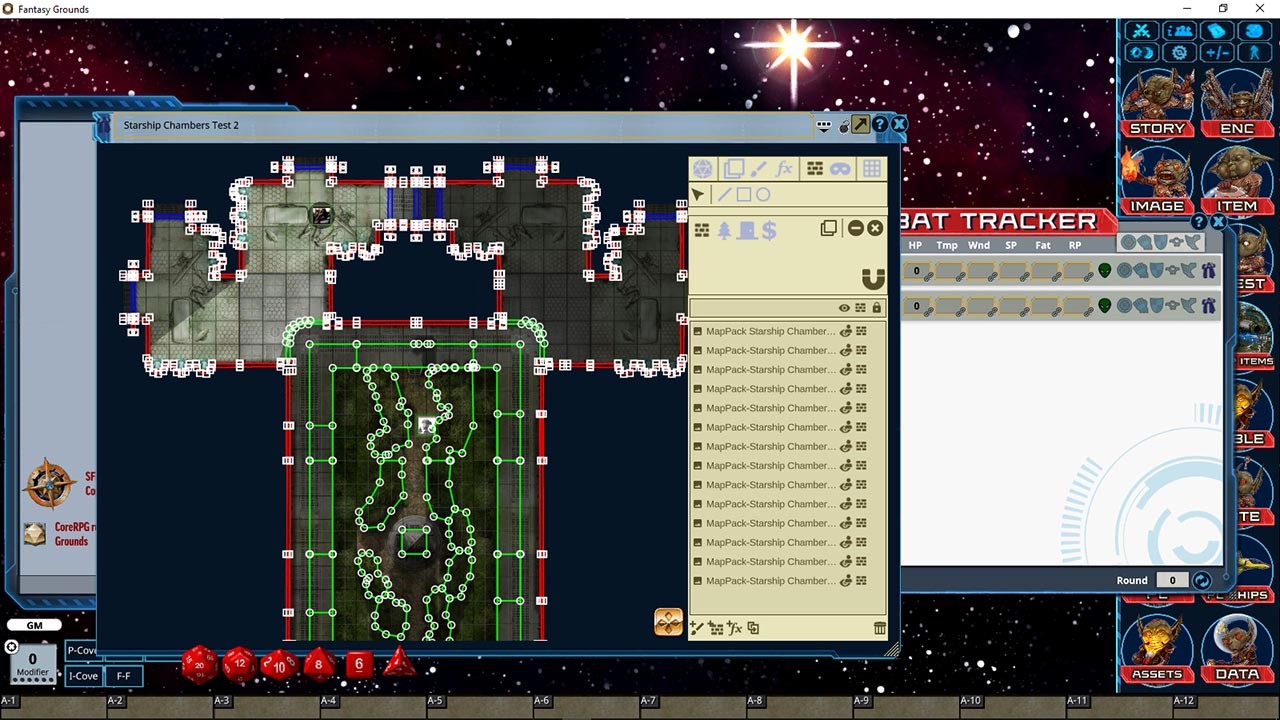Viewport: 1280px width, 720px height.
Task: Open the ASSETS sidebar button
Action: [x=1157, y=648]
